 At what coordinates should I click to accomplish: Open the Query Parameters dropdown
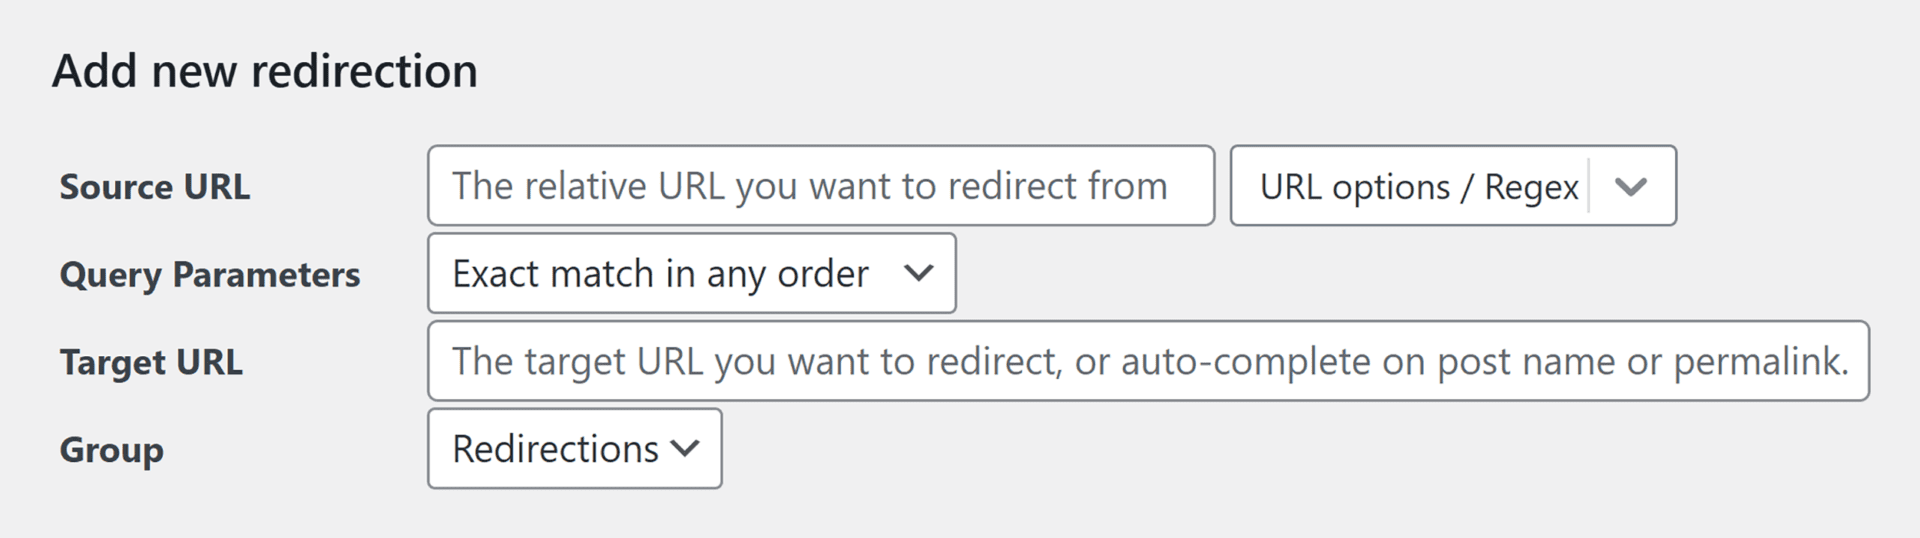[690, 273]
